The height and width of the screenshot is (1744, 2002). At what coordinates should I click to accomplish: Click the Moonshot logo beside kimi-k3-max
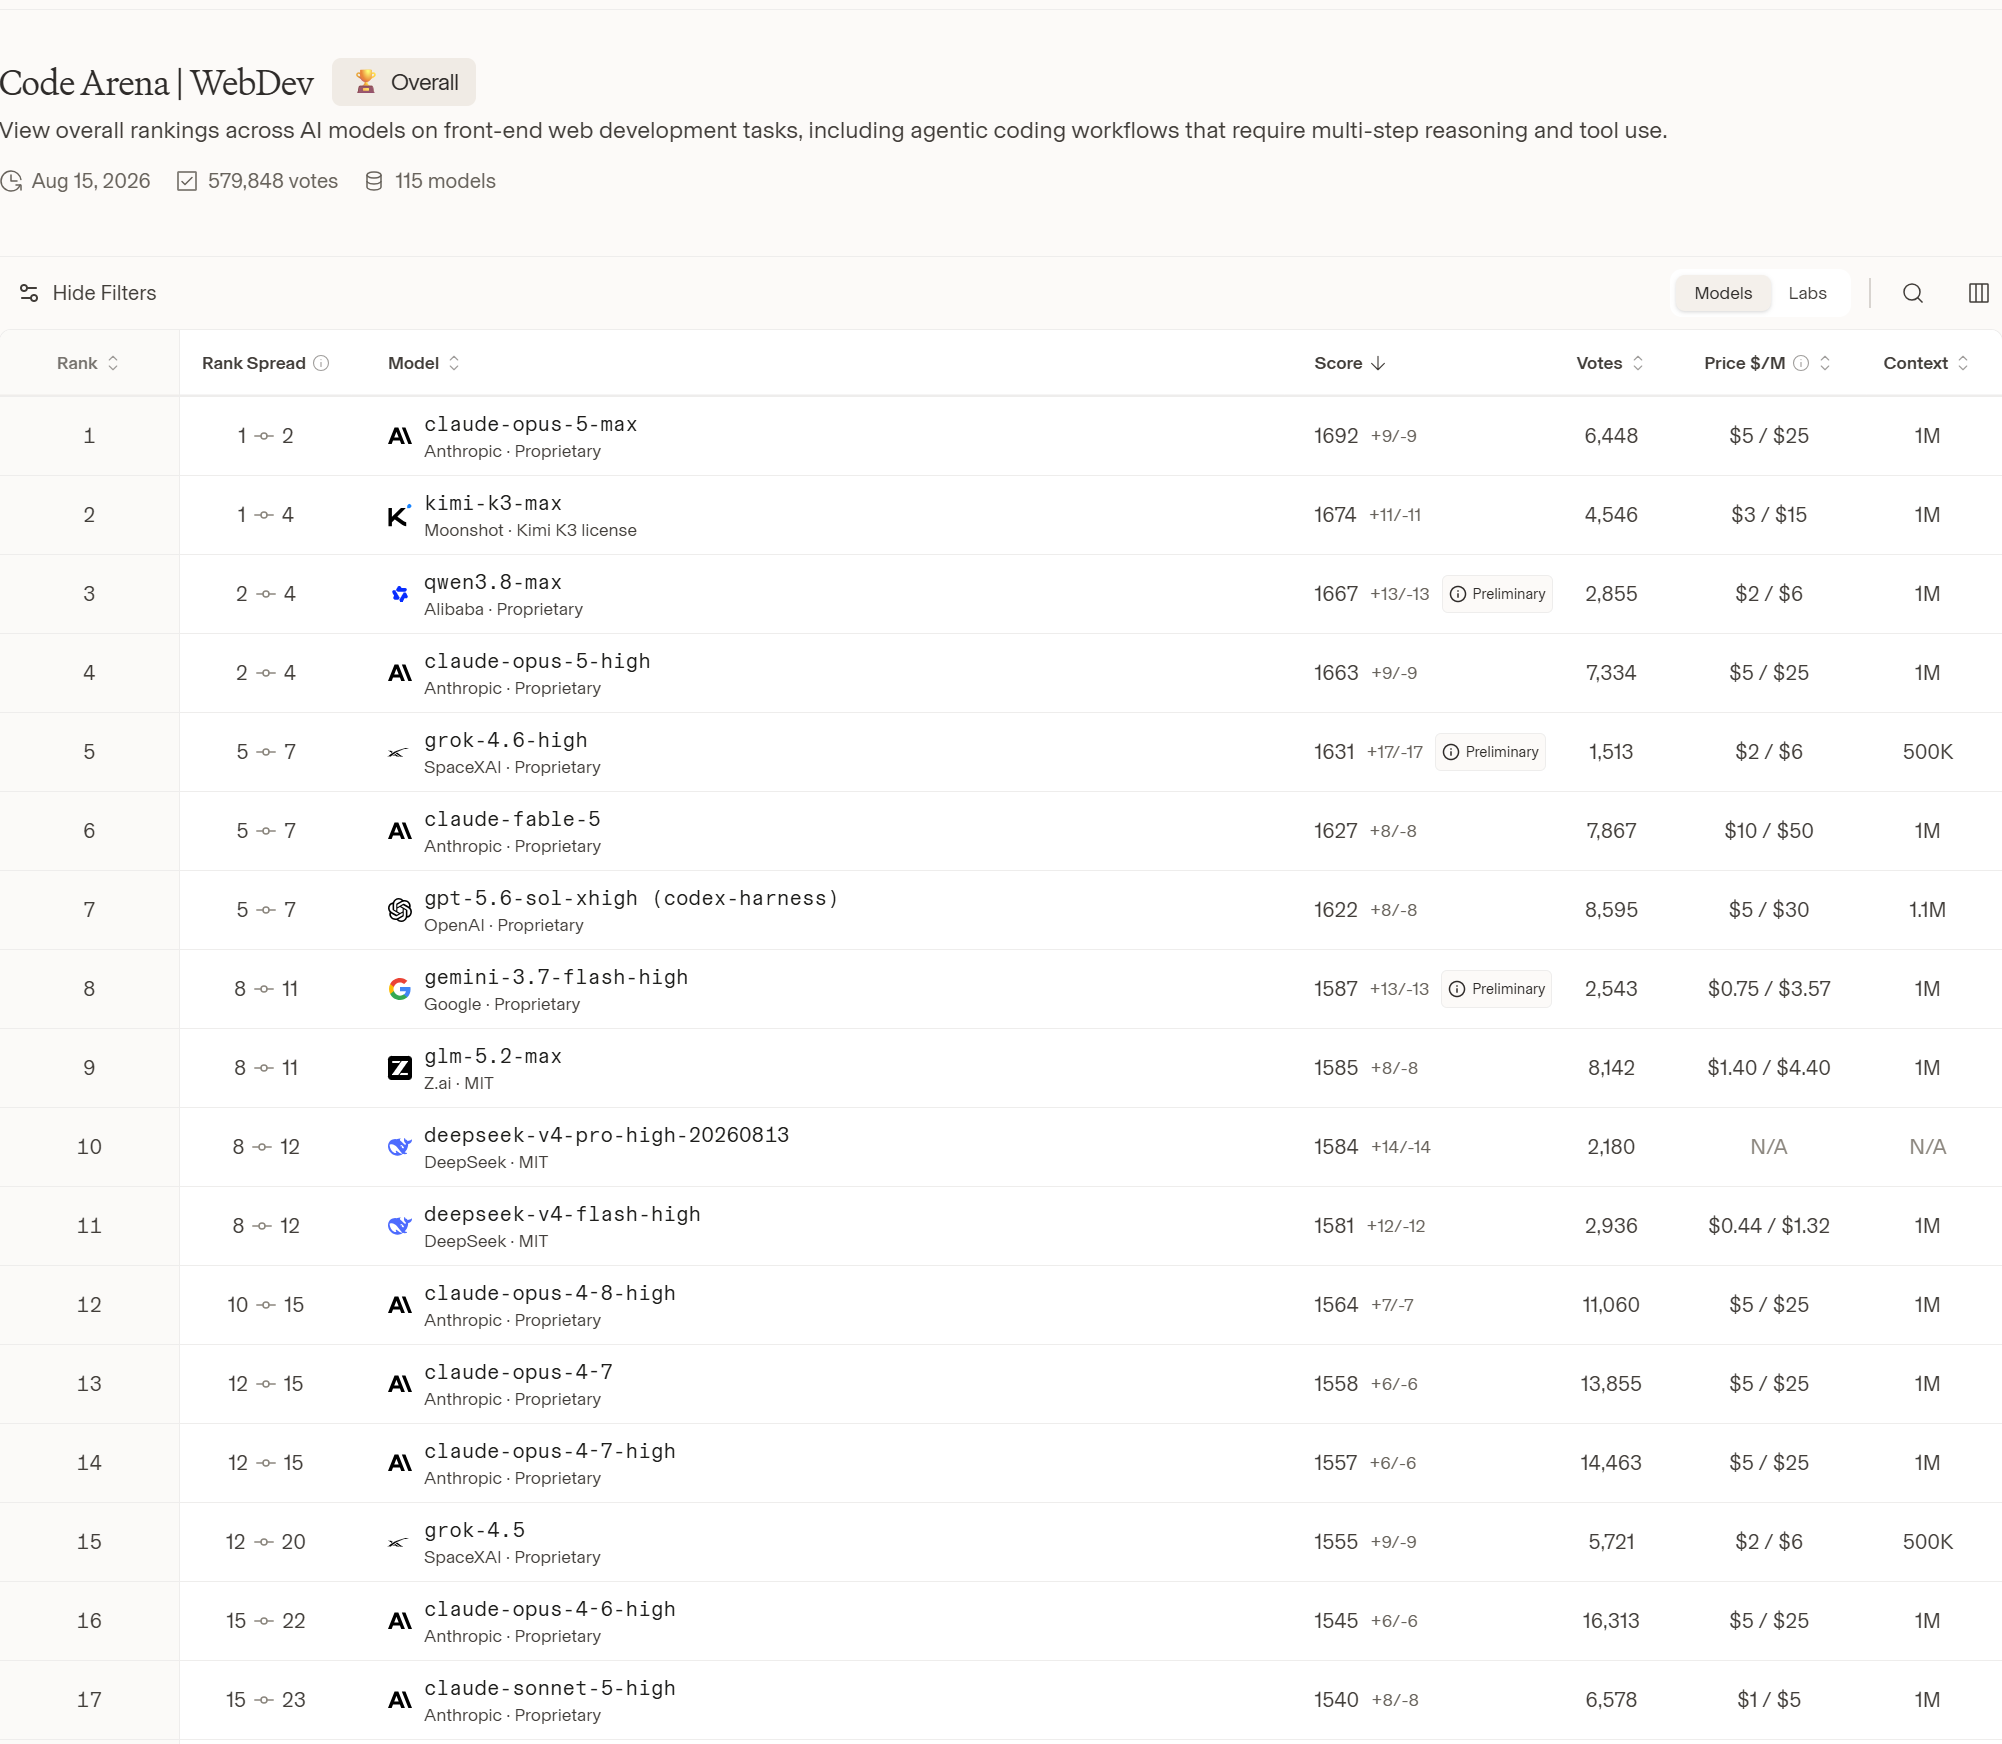tap(399, 515)
